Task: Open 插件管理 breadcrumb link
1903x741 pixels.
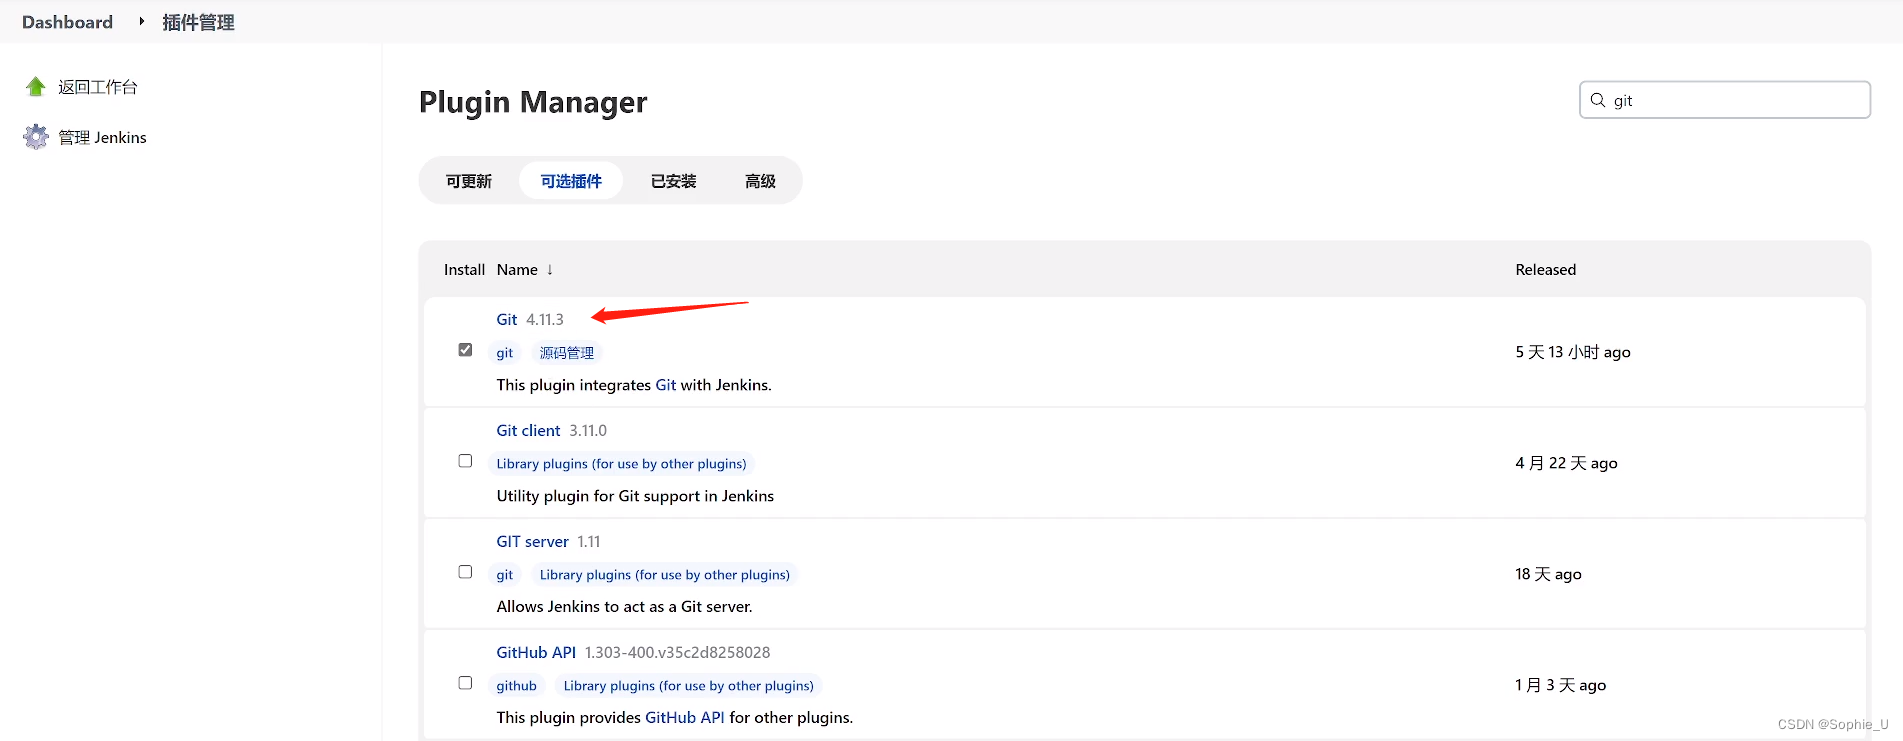Action: pos(198,22)
